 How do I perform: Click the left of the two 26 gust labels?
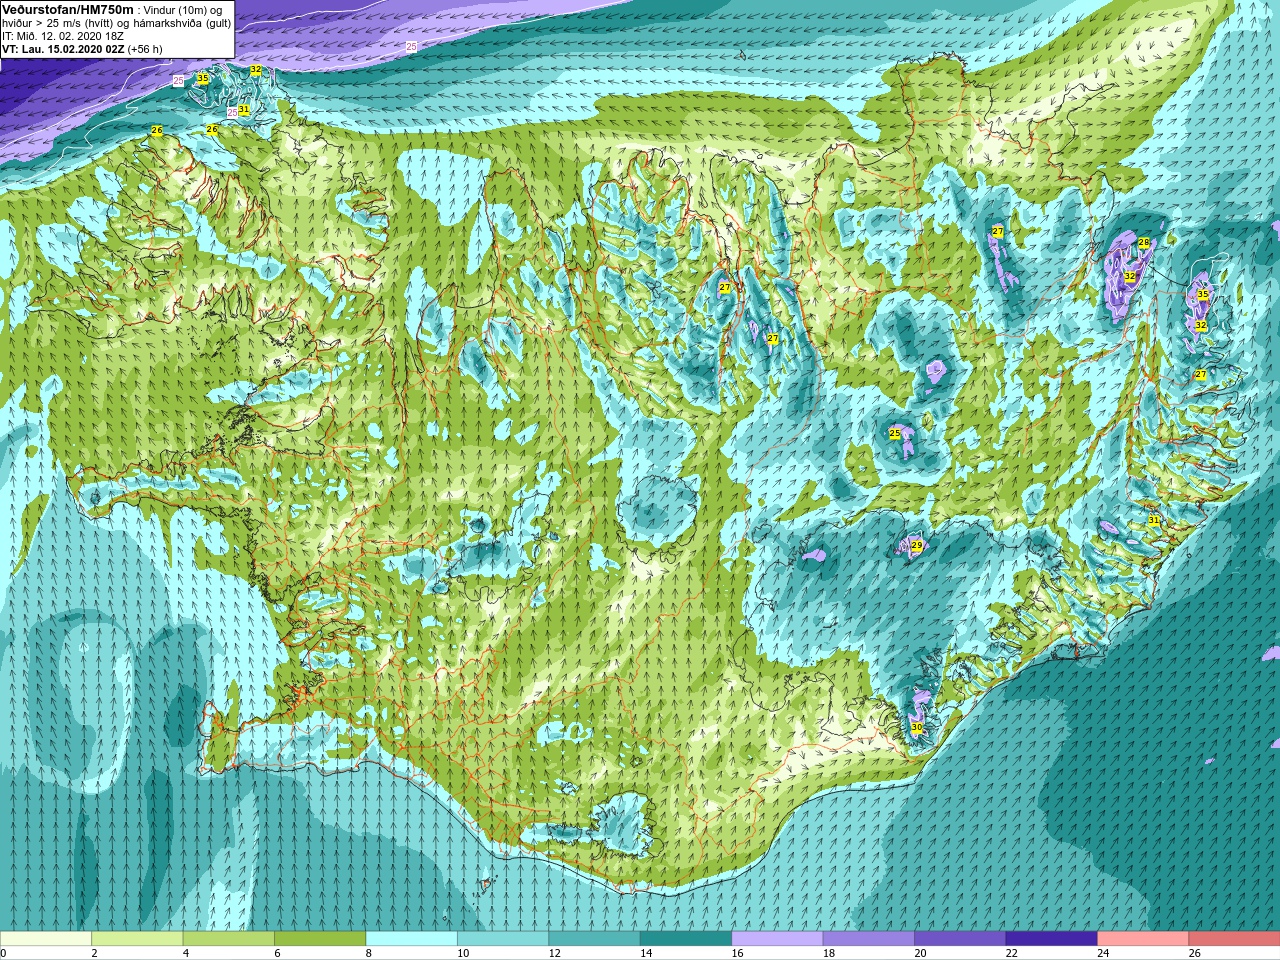(157, 130)
